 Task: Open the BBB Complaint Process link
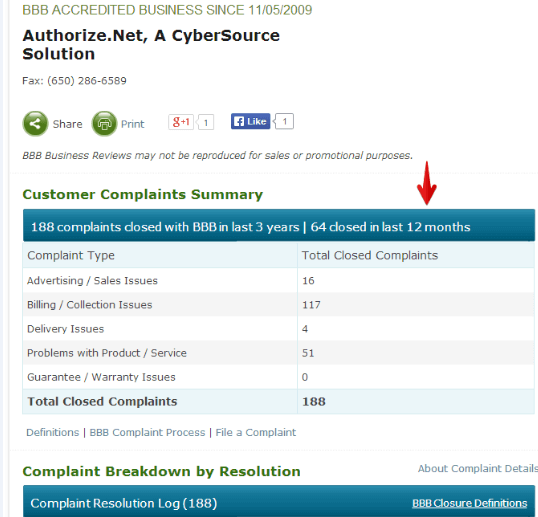[147, 432]
